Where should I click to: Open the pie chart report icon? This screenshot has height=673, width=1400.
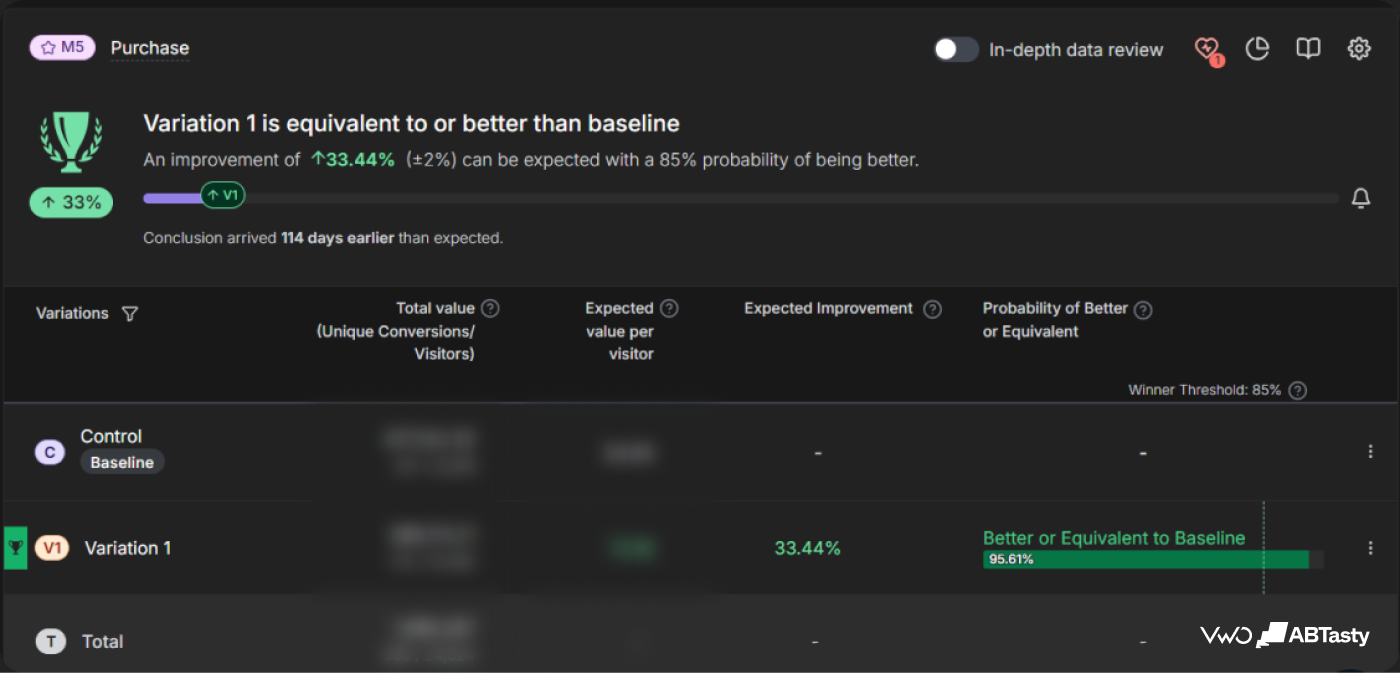[1257, 48]
